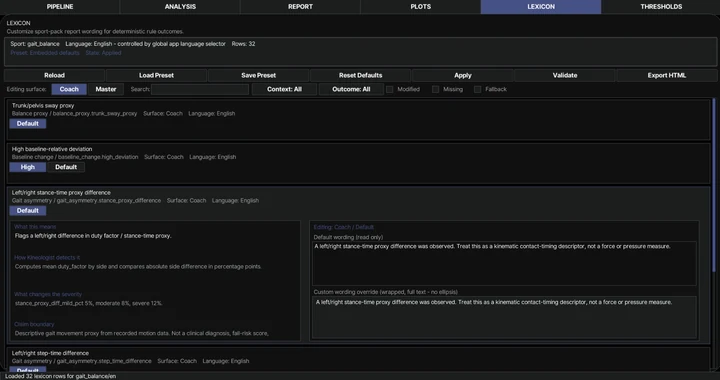The width and height of the screenshot is (720, 380).
Task: Enable the Modified checkbox
Action: tap(390, 89)
